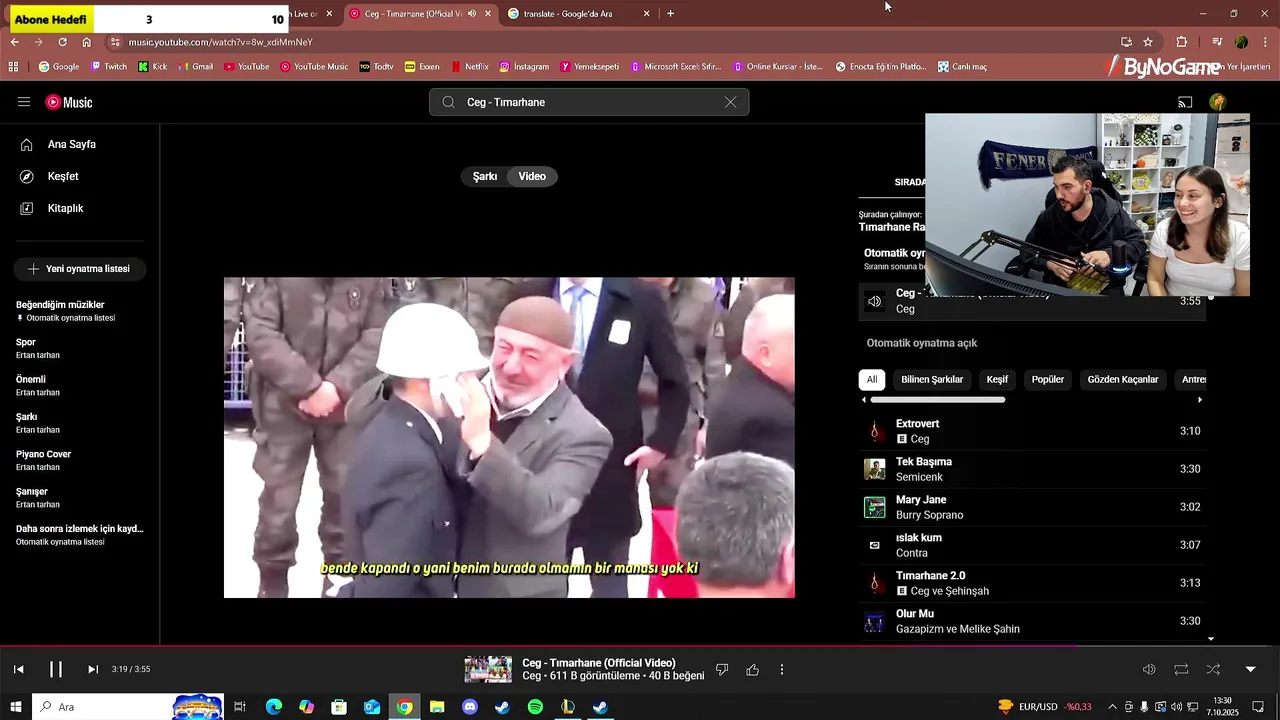
Task: Go back in browser history
Action: (x=15, y=42)
